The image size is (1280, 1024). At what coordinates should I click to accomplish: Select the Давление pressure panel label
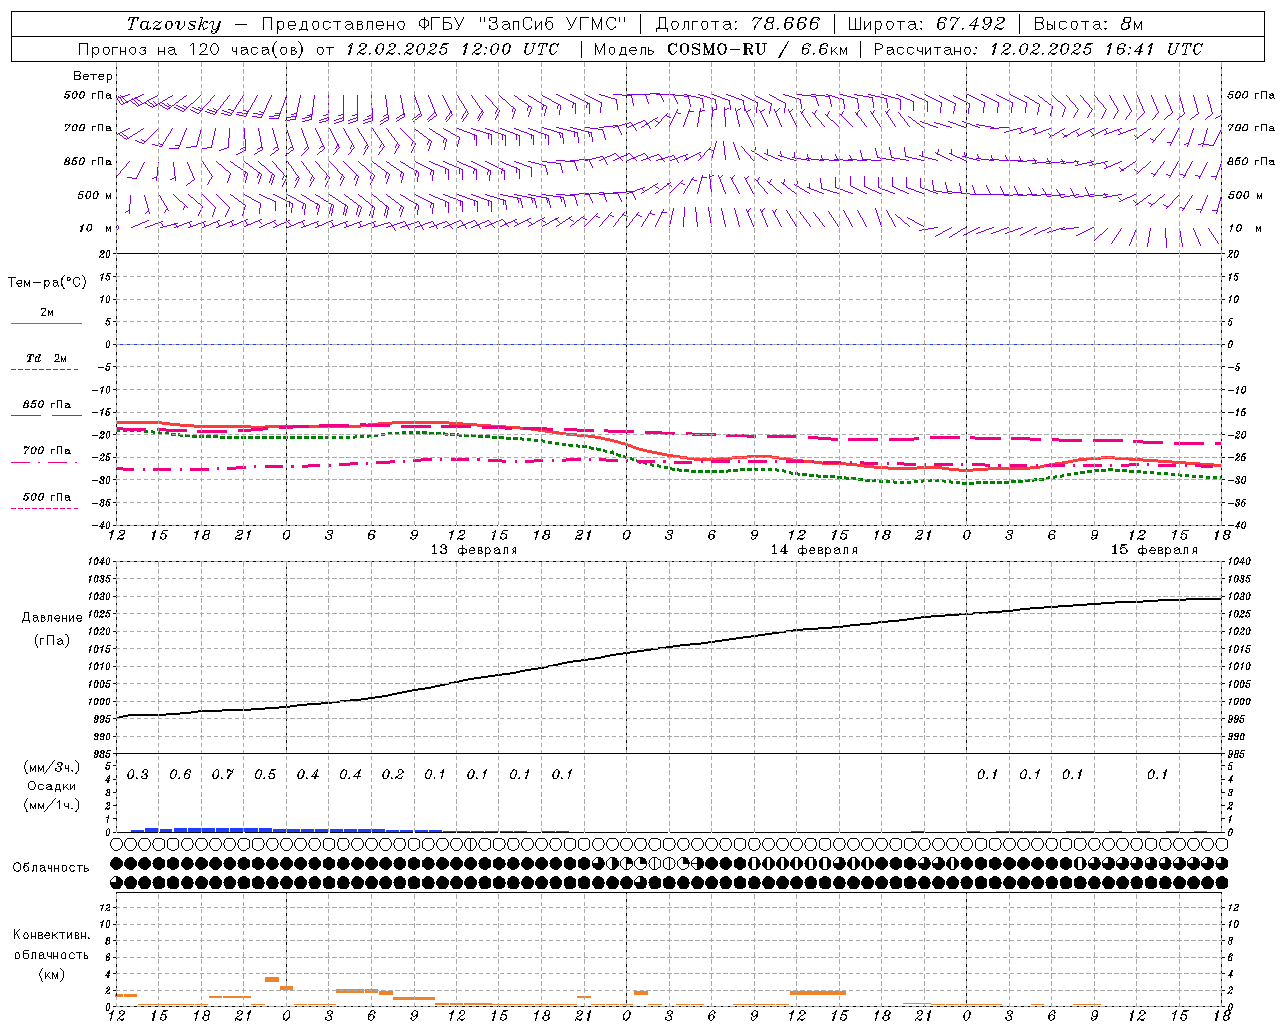click(x=52, y=618)
